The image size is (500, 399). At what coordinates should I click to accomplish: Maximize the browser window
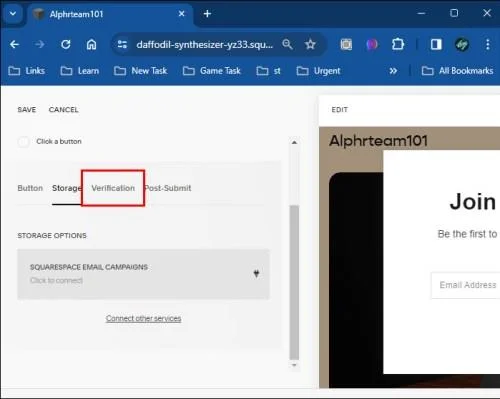click(x=454, y=13)
